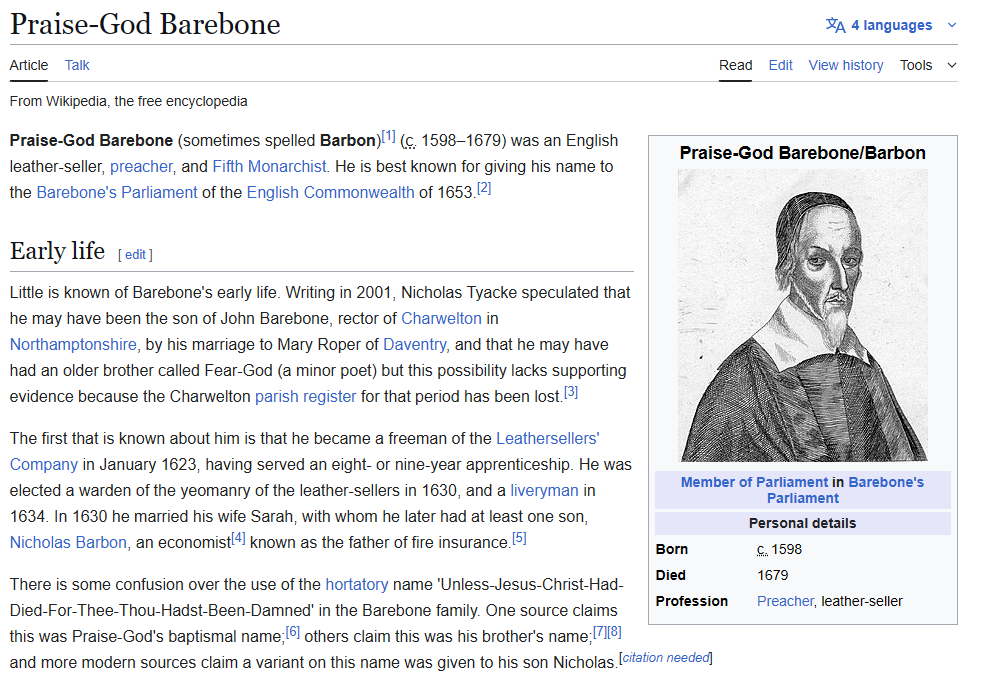This screenshot has width=986, height=691.
Task: Visit the Northamptonshire article link
Action: [x=73, y=344]
